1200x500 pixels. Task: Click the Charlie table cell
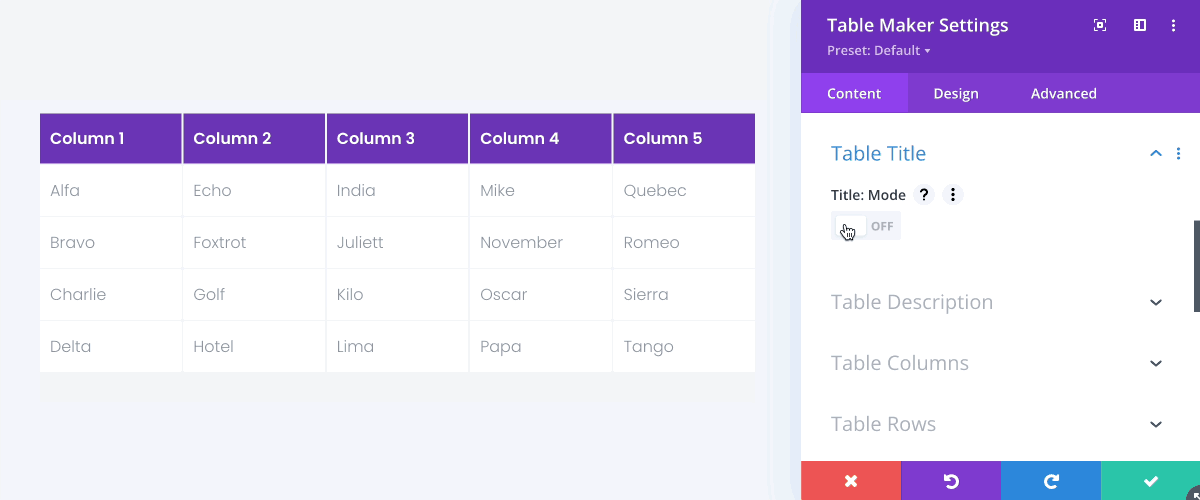[111, 295]
